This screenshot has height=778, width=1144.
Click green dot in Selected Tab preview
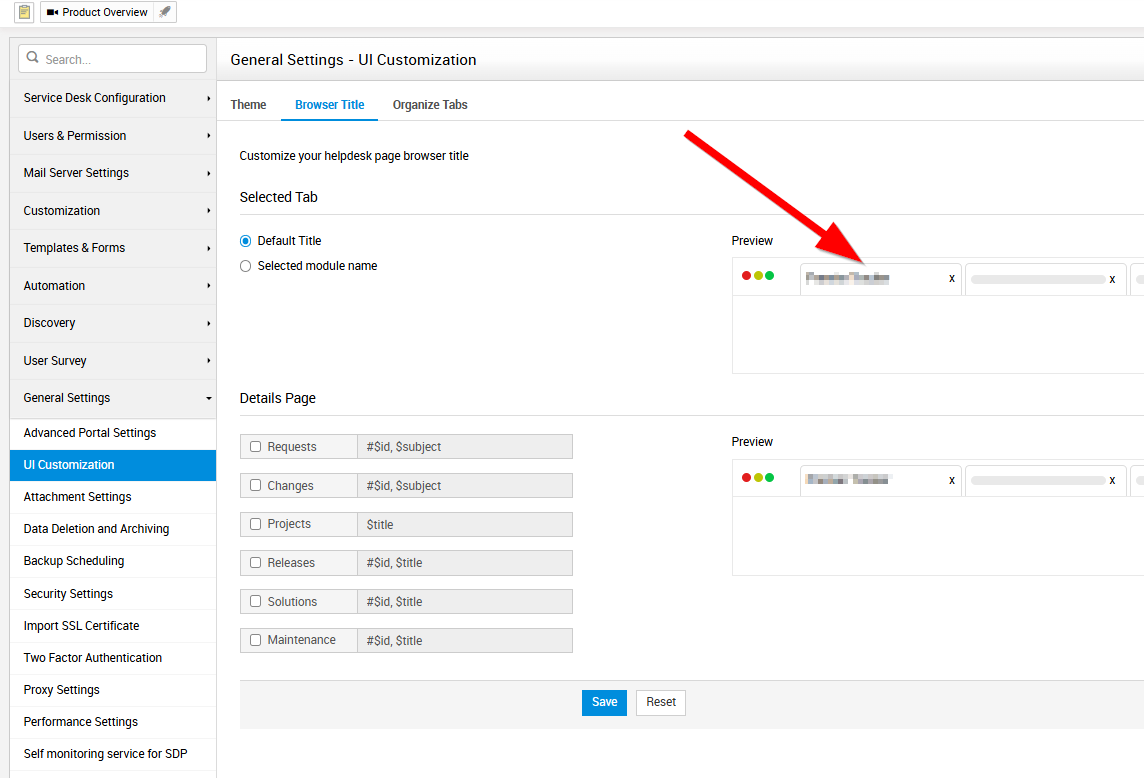(x=770, y=276)
